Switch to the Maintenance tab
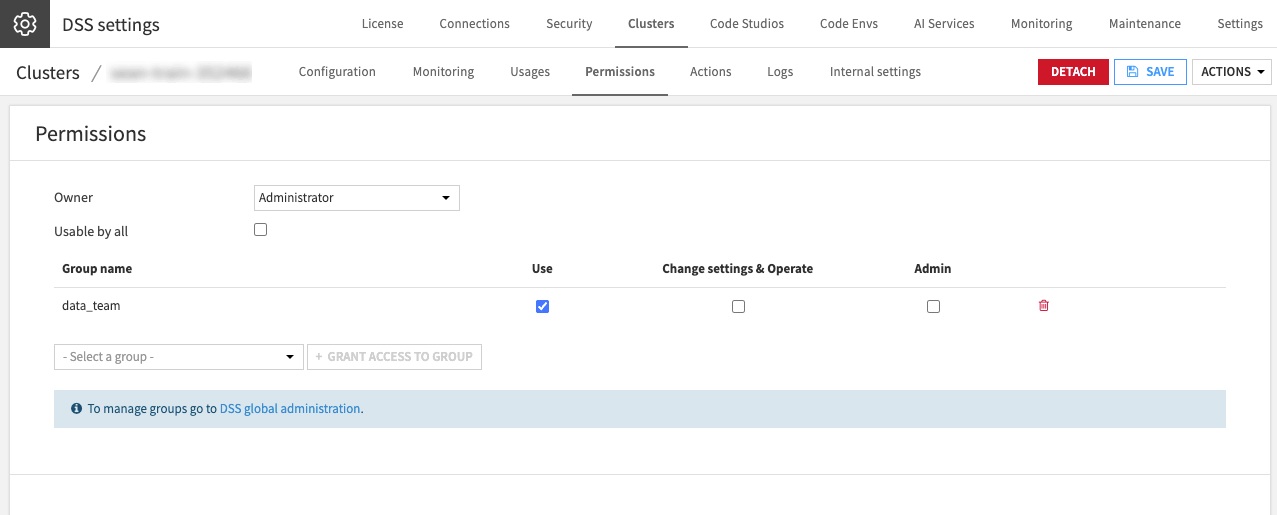This screenshot has height=515, width=1277. [x=1145, y=24]
